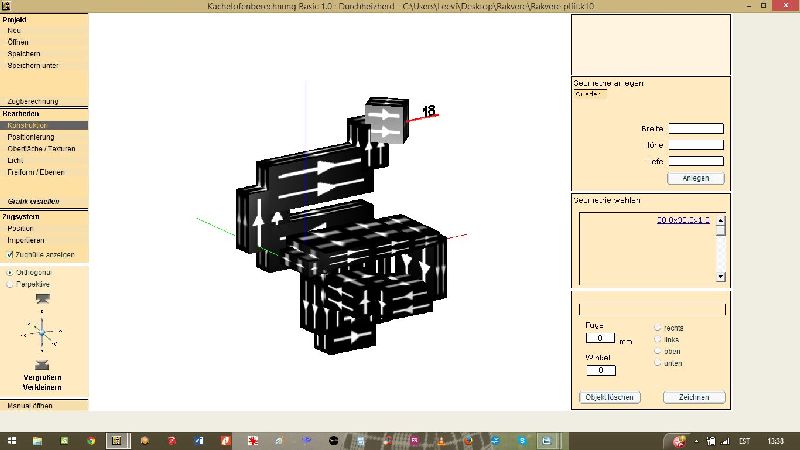Viewport: 800px width, 450px height.
Task: Click the view-up arrow icon above the compass
Action: (x=42, y=299)
